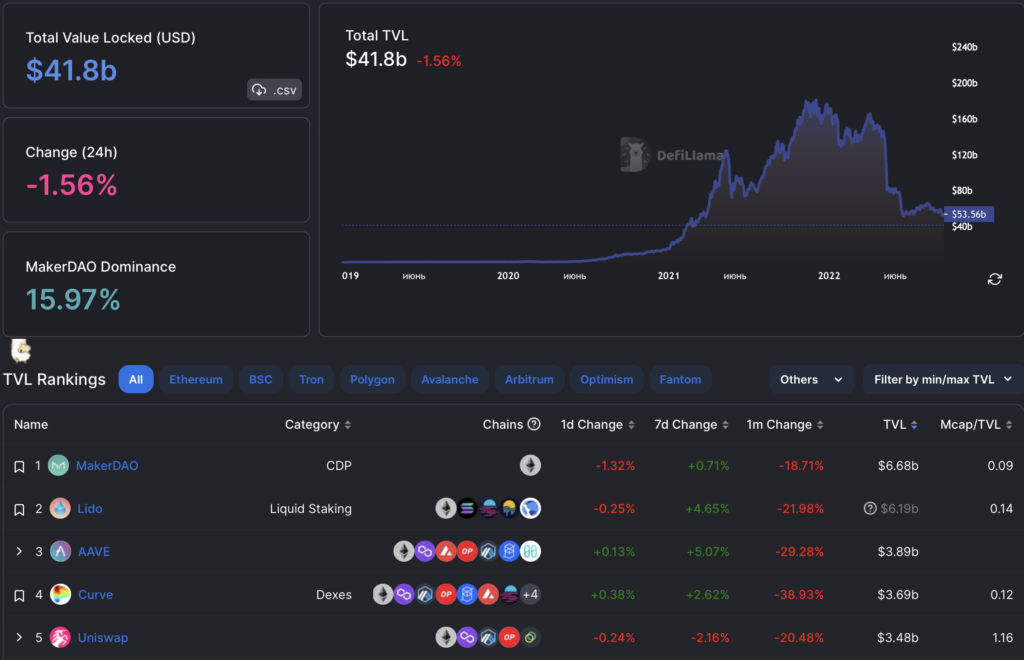1024x660 pixels.
Task: Select the Ethereum chain tab
Action: pyautogui.click(x=196, y=380)
